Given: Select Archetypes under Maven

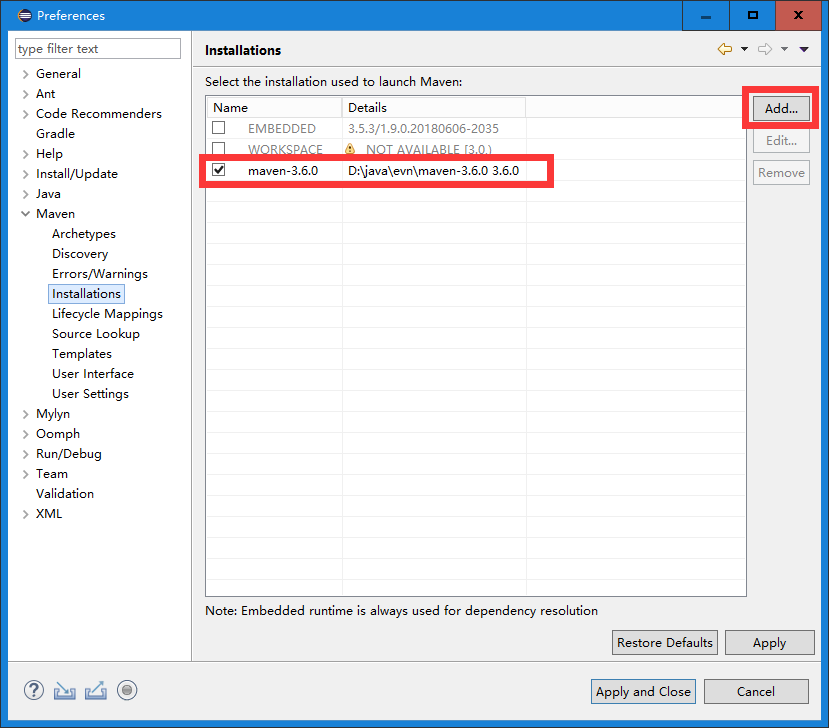Looking at the screenshot, I should 84,234.
